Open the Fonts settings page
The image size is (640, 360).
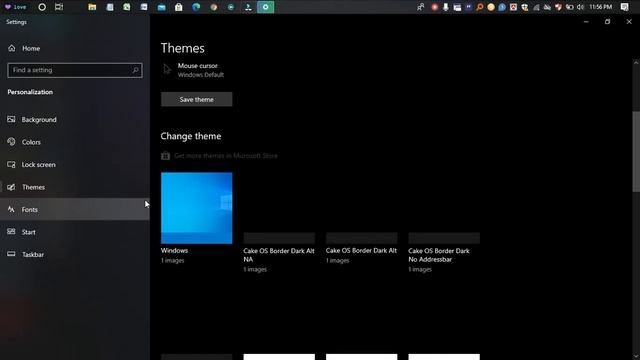(75, 209)
